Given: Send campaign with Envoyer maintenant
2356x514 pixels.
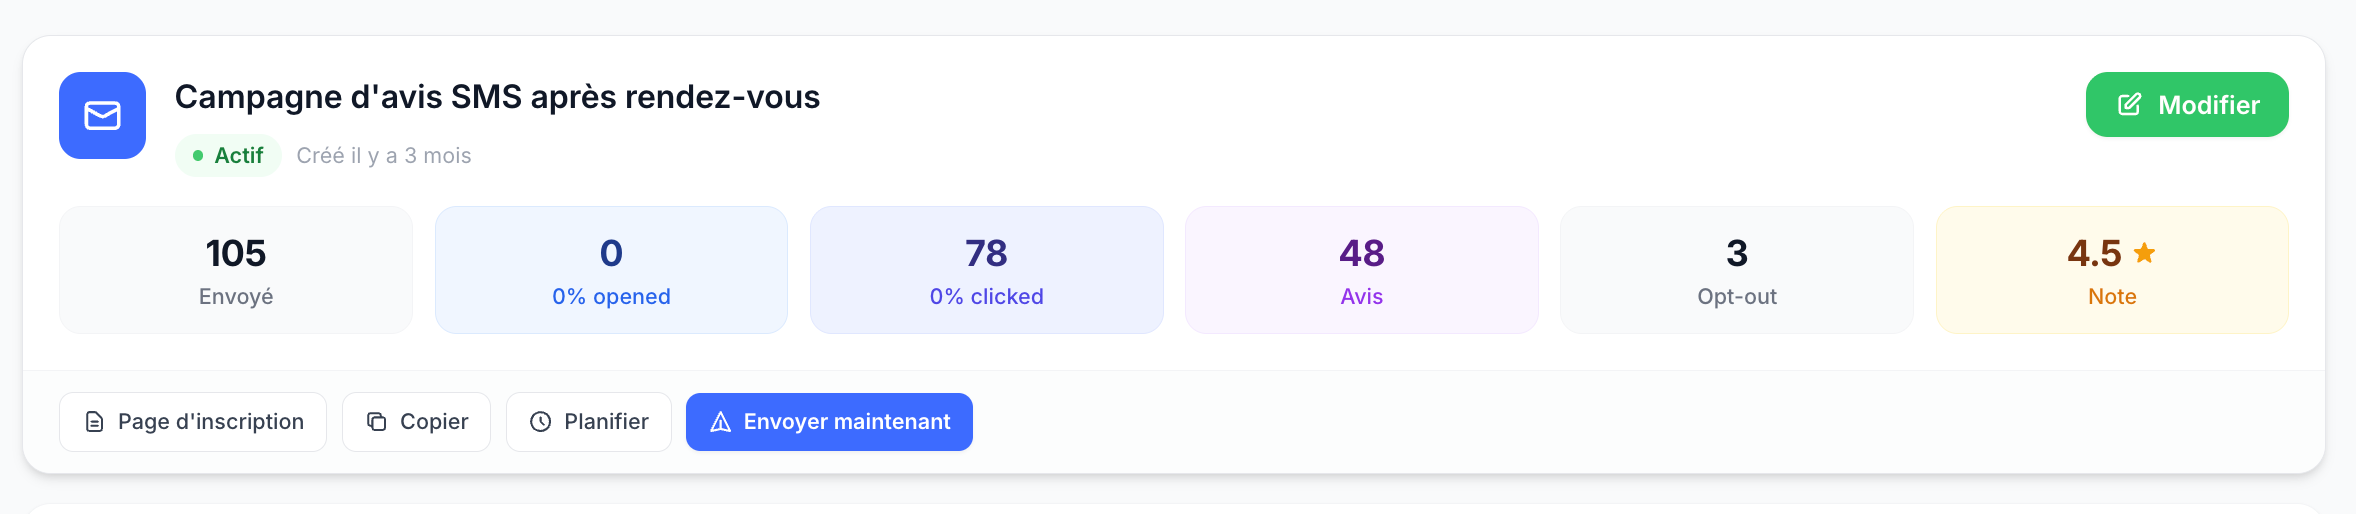Looking at the screenshot, I should [829, 422].
